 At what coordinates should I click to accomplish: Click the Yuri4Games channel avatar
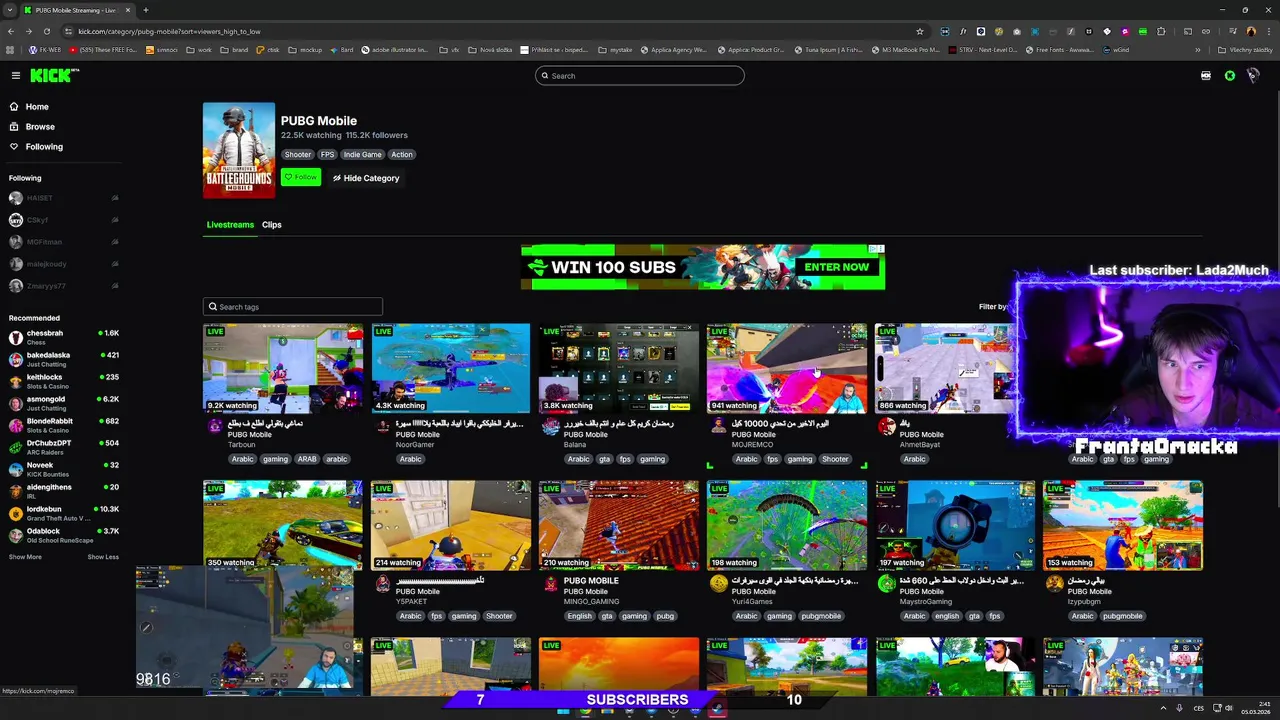(718, 584)
